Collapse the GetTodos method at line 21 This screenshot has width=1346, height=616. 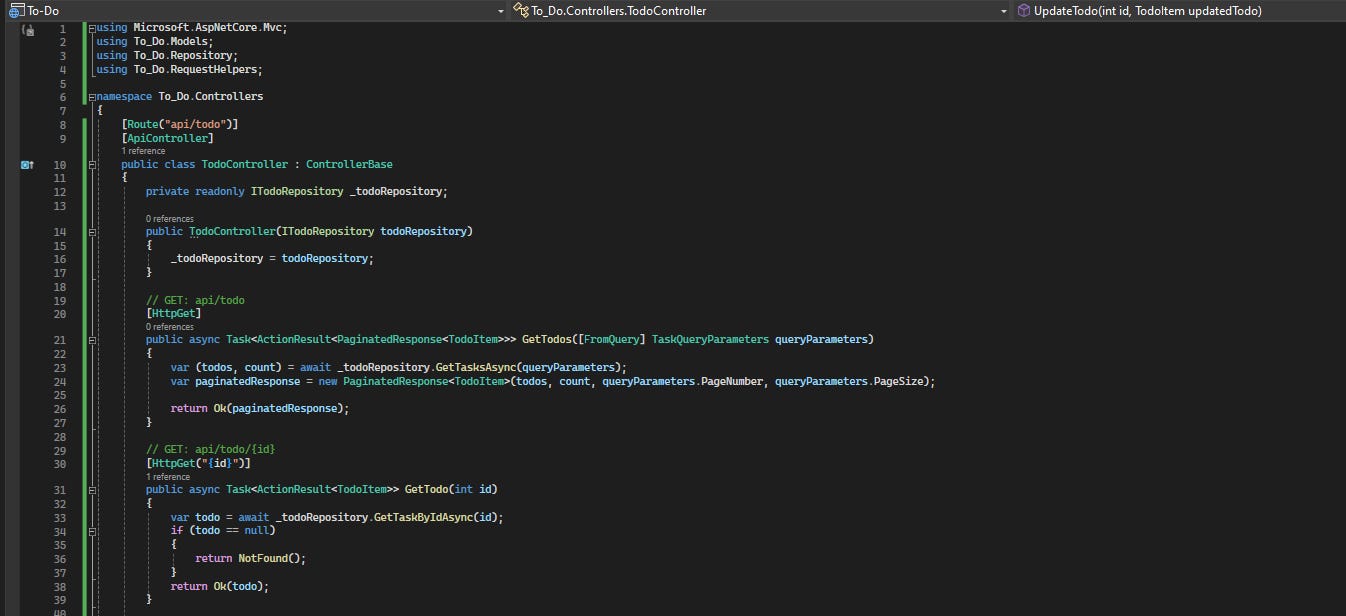pos(90,339)
